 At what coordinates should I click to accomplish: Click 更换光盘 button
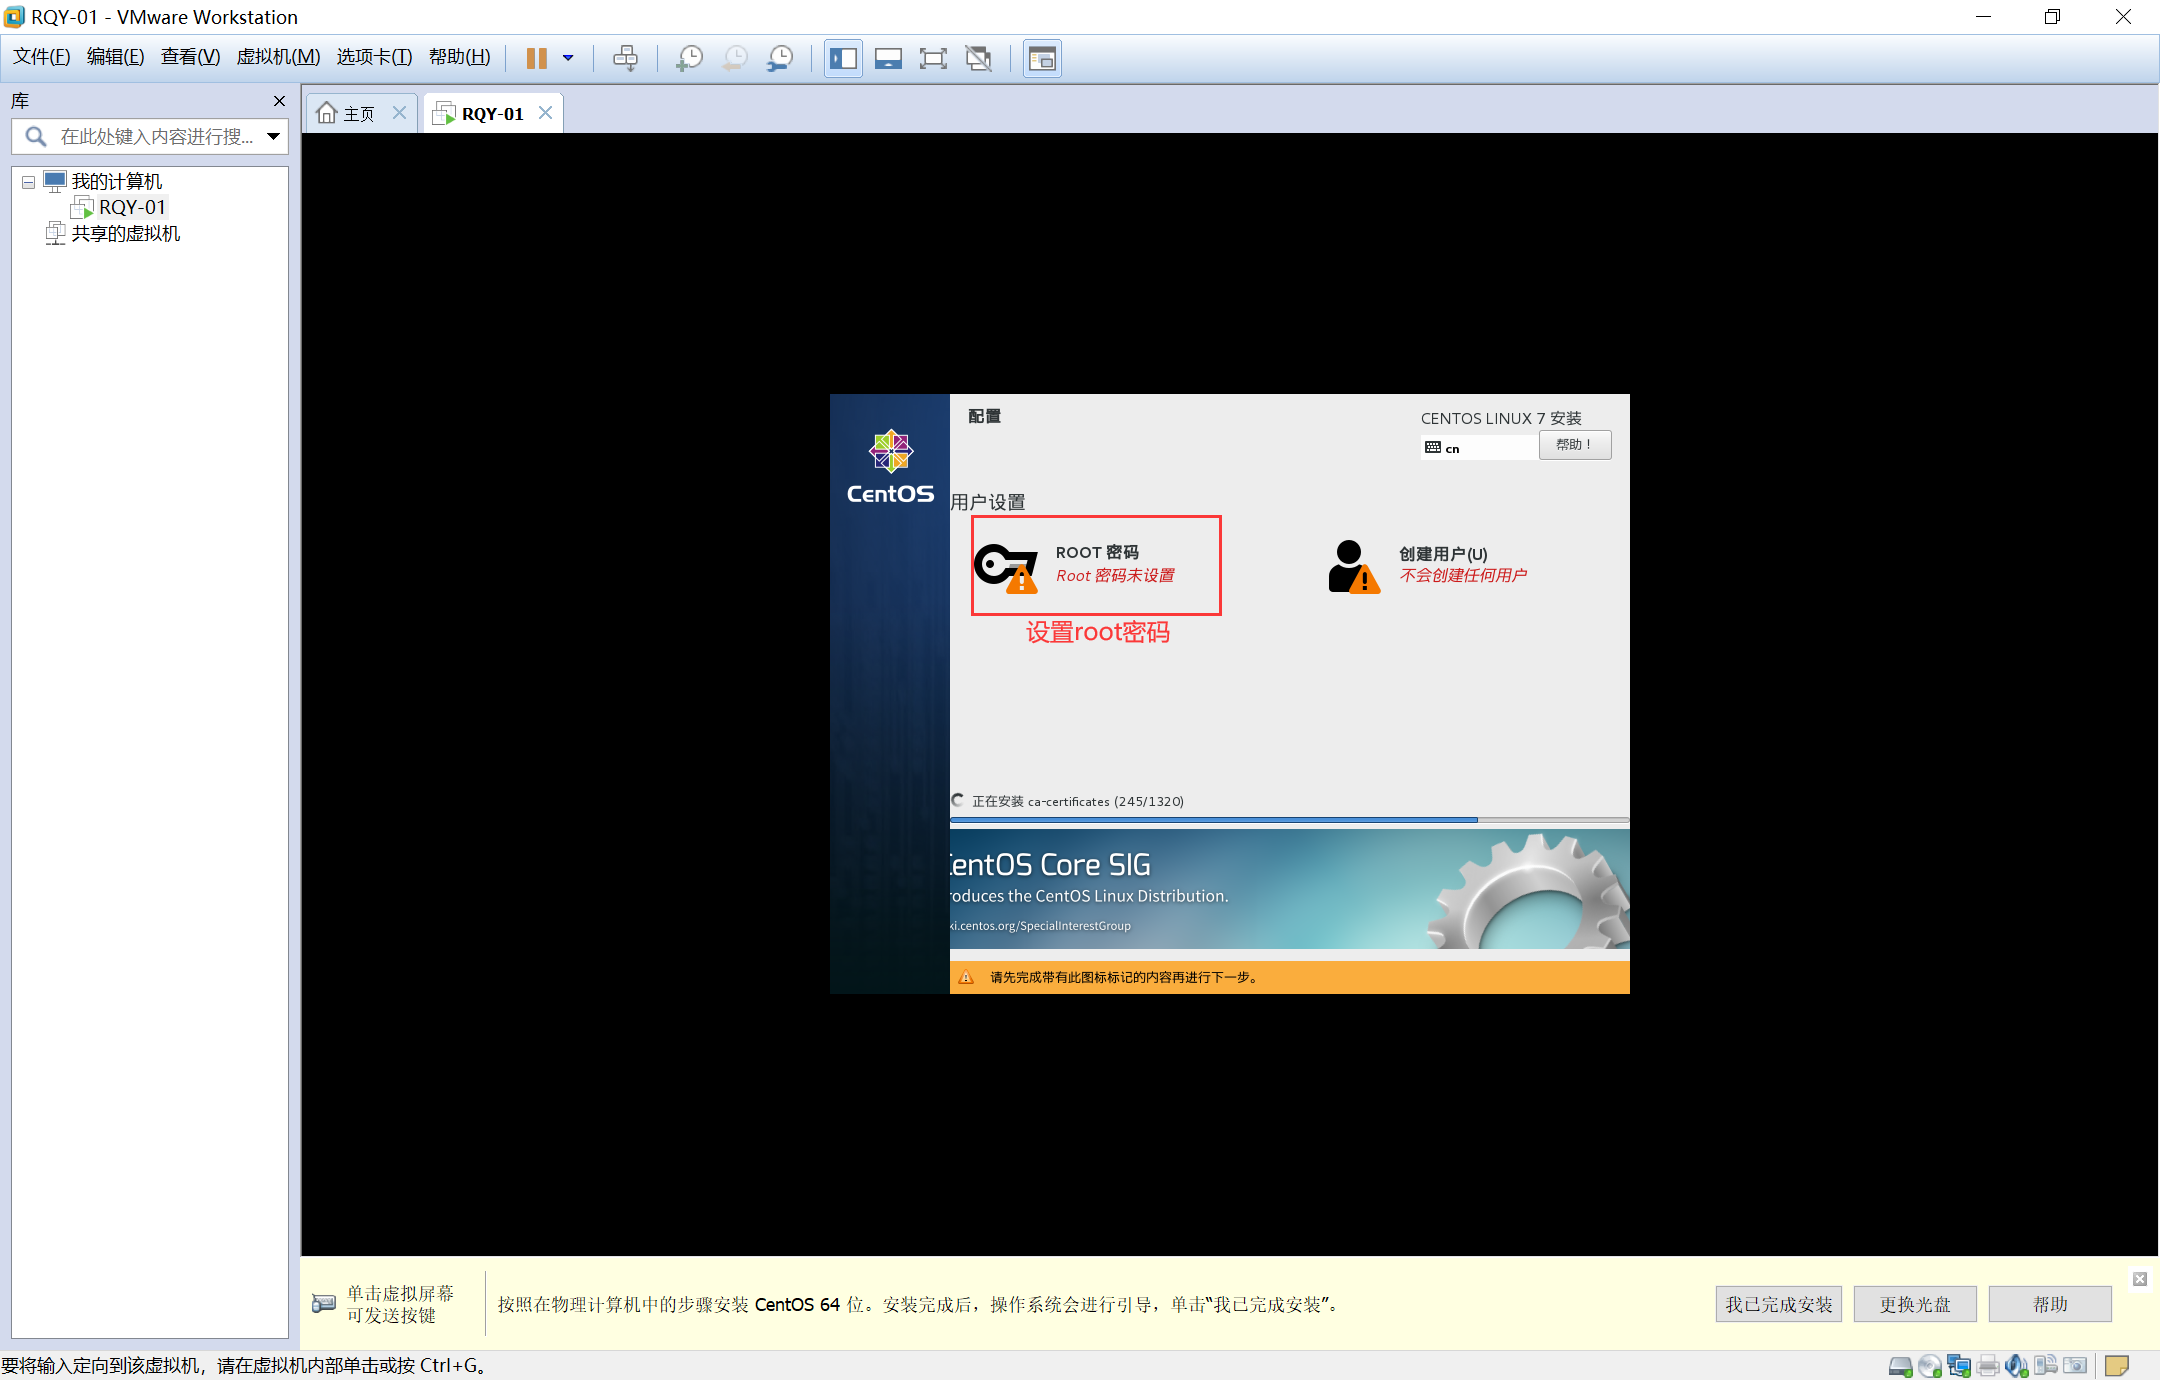1914,1304
